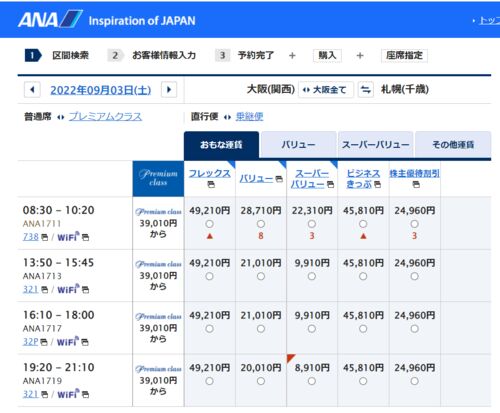This screenshot has width=500, height=413.
Task: Go to previous day arrow
Action: 32,90
